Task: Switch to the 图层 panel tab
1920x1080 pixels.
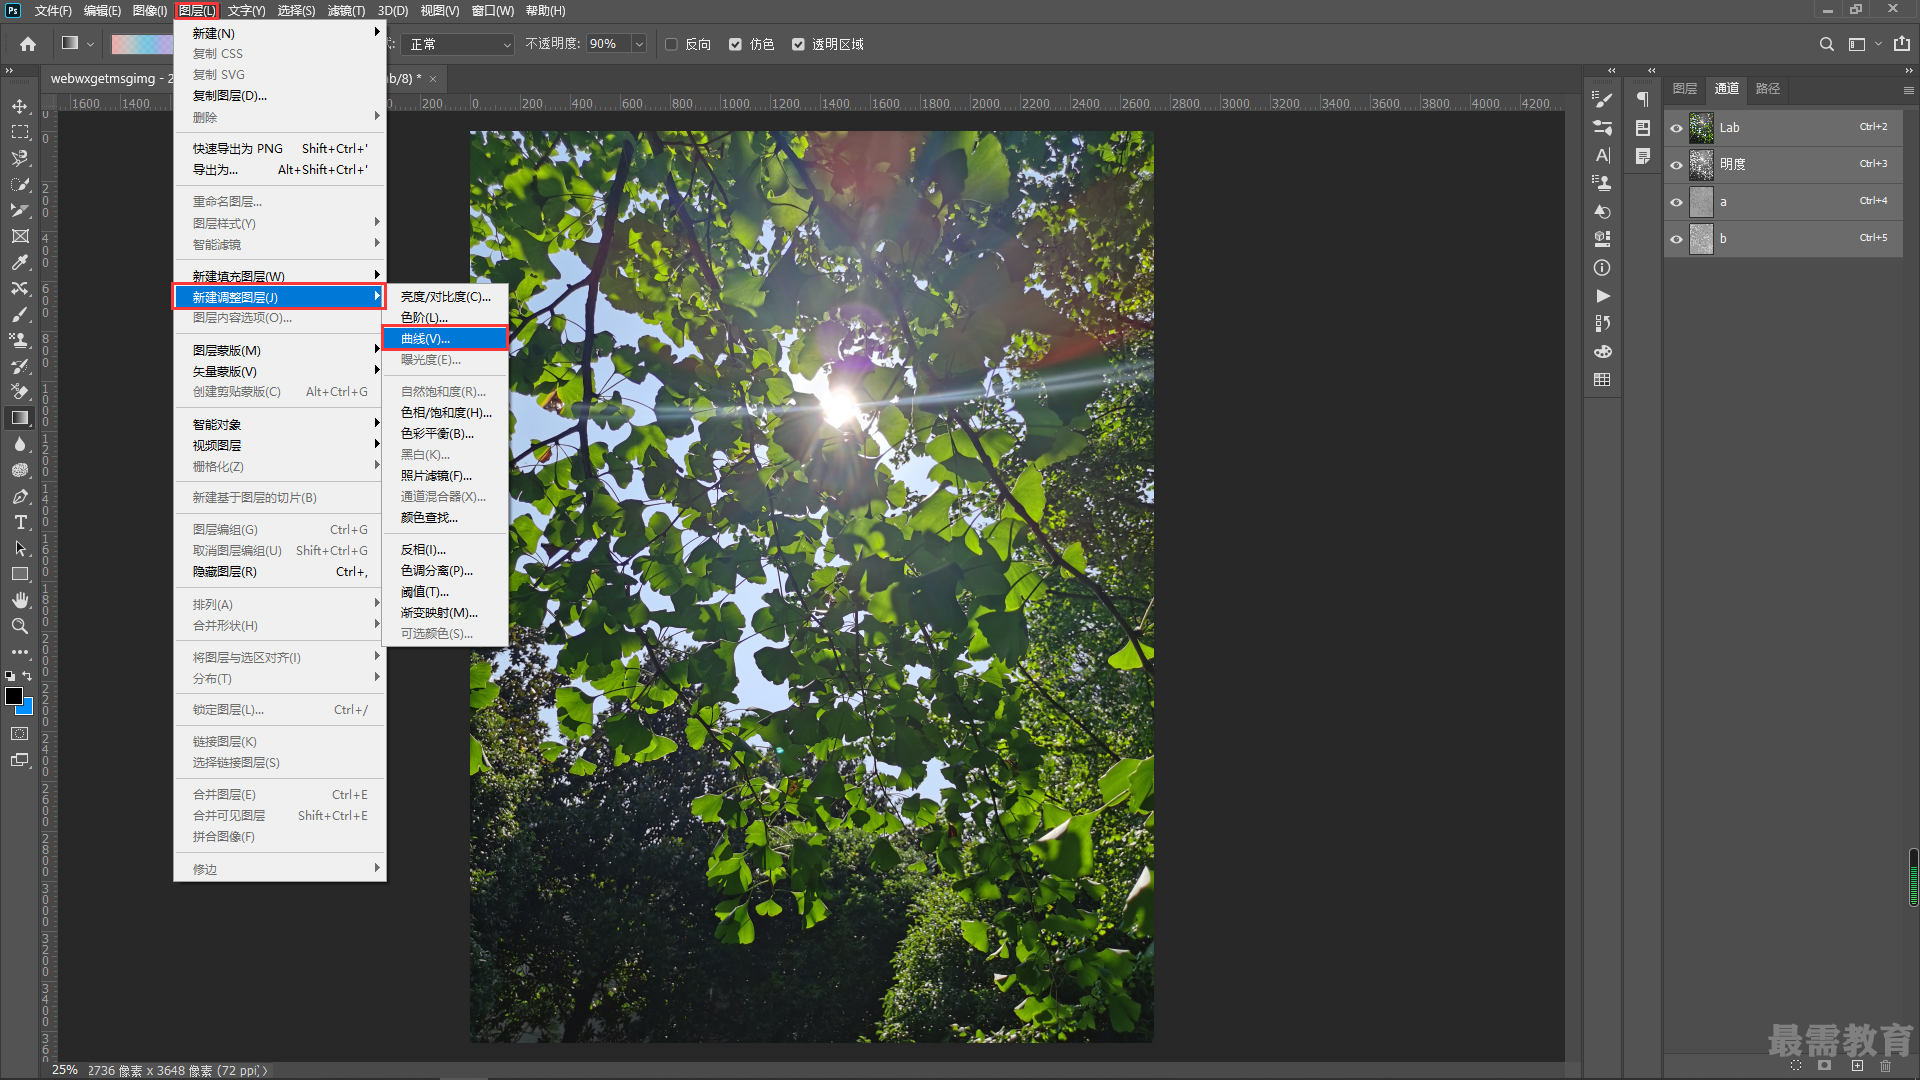Action: point(1684,89)
